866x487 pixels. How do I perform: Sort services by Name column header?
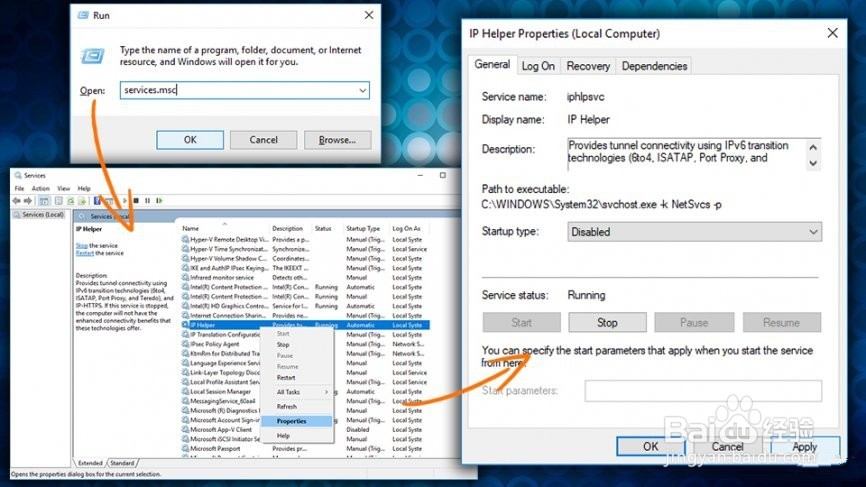pyautogui.click(x=191, y=228)
